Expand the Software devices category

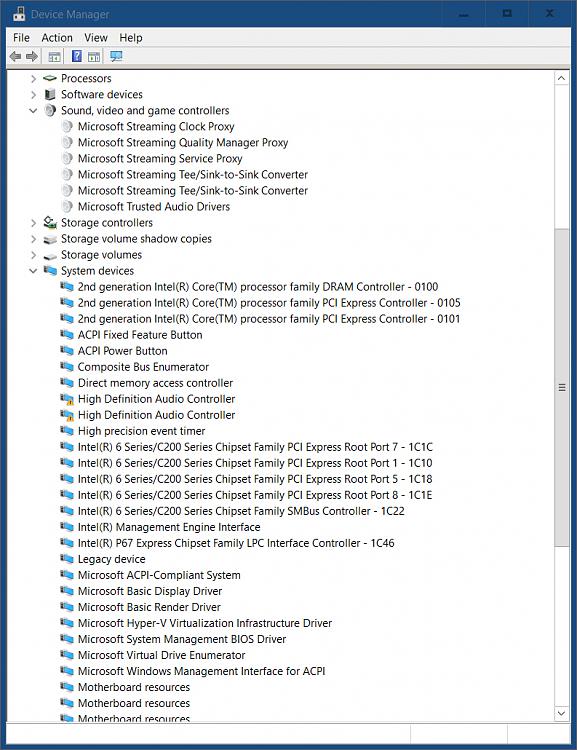click(33, 95)
